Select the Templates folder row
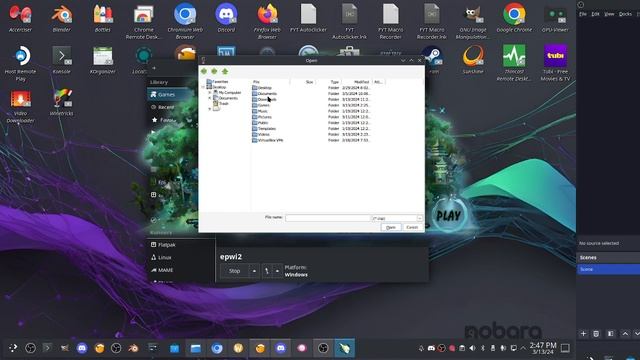This screenshot has width=640, height=360. coord(311,129)
